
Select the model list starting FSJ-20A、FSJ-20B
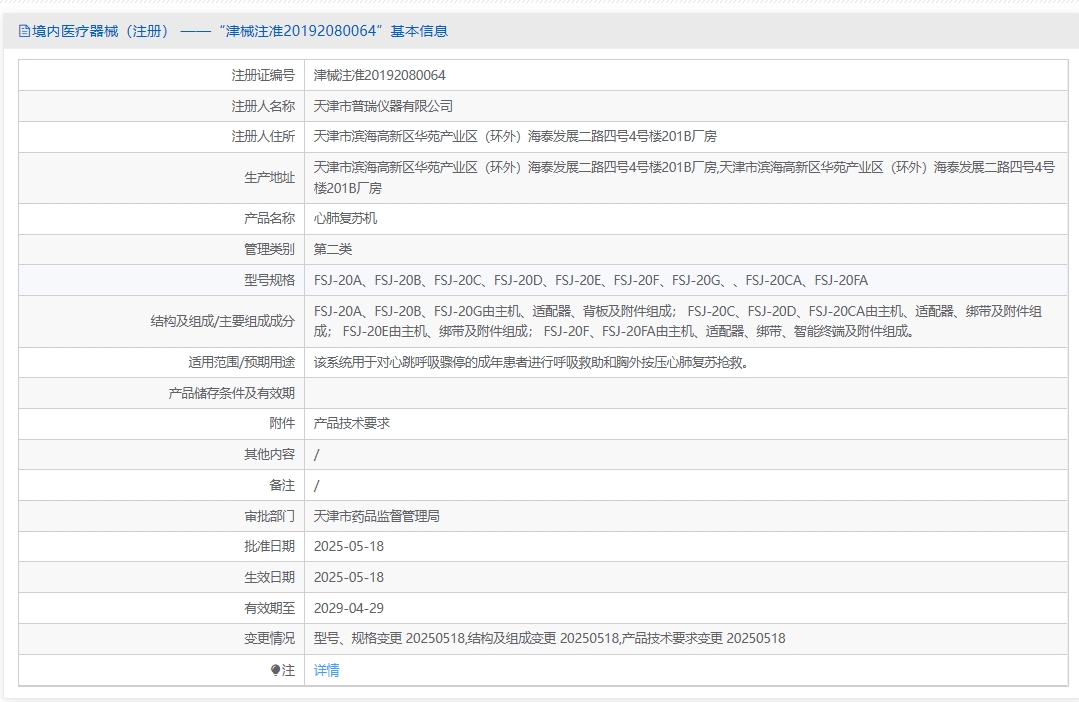click(591, 280)
